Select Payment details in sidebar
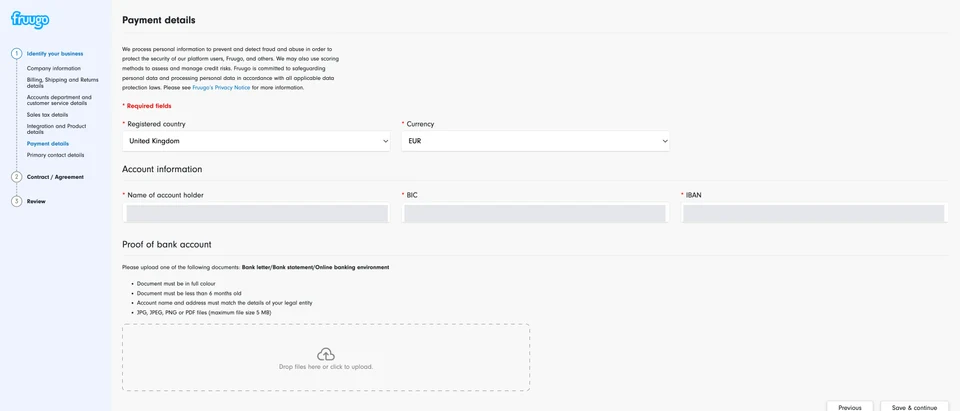This screenshot has height=411, width=960. [x=48, y=144]
